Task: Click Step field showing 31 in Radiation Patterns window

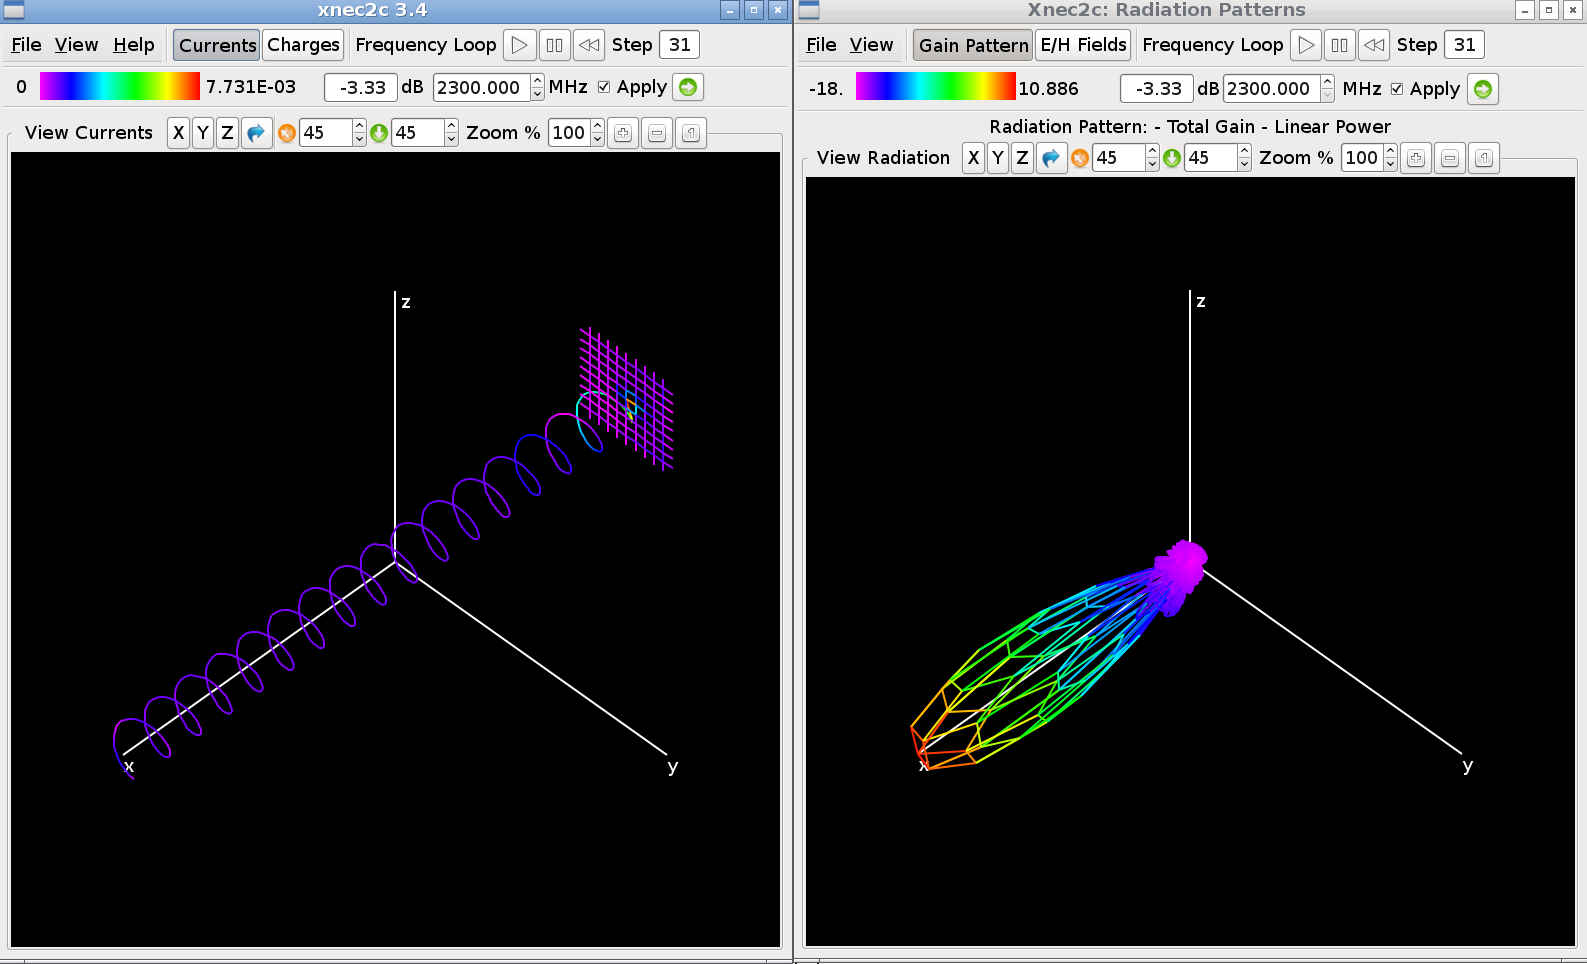Action: click(x=1465, y=45)
